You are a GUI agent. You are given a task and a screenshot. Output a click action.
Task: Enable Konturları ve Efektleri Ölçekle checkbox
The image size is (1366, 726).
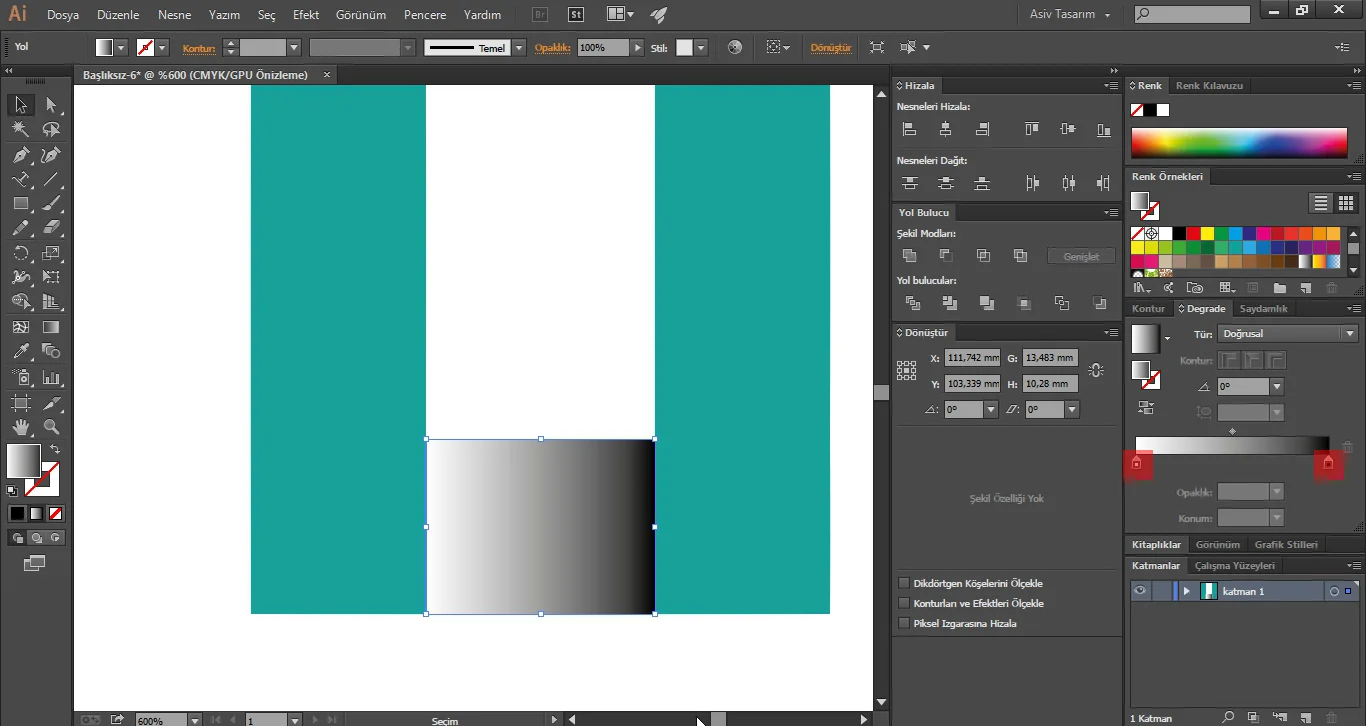[x=904, y=603]
